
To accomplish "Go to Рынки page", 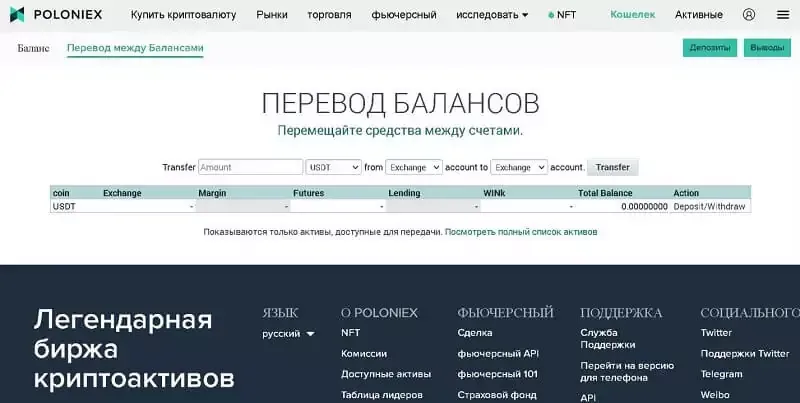I will [272, 15].
